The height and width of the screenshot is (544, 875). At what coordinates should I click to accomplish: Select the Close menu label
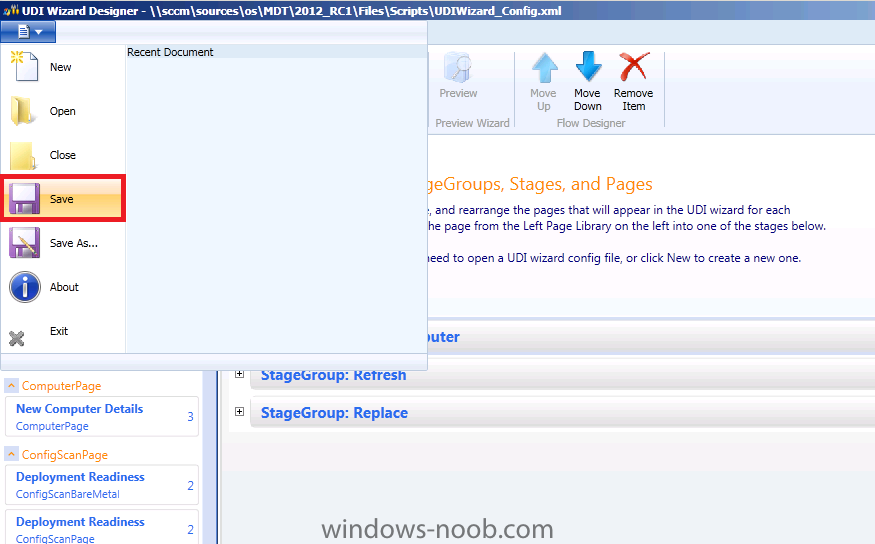point(62,155)
